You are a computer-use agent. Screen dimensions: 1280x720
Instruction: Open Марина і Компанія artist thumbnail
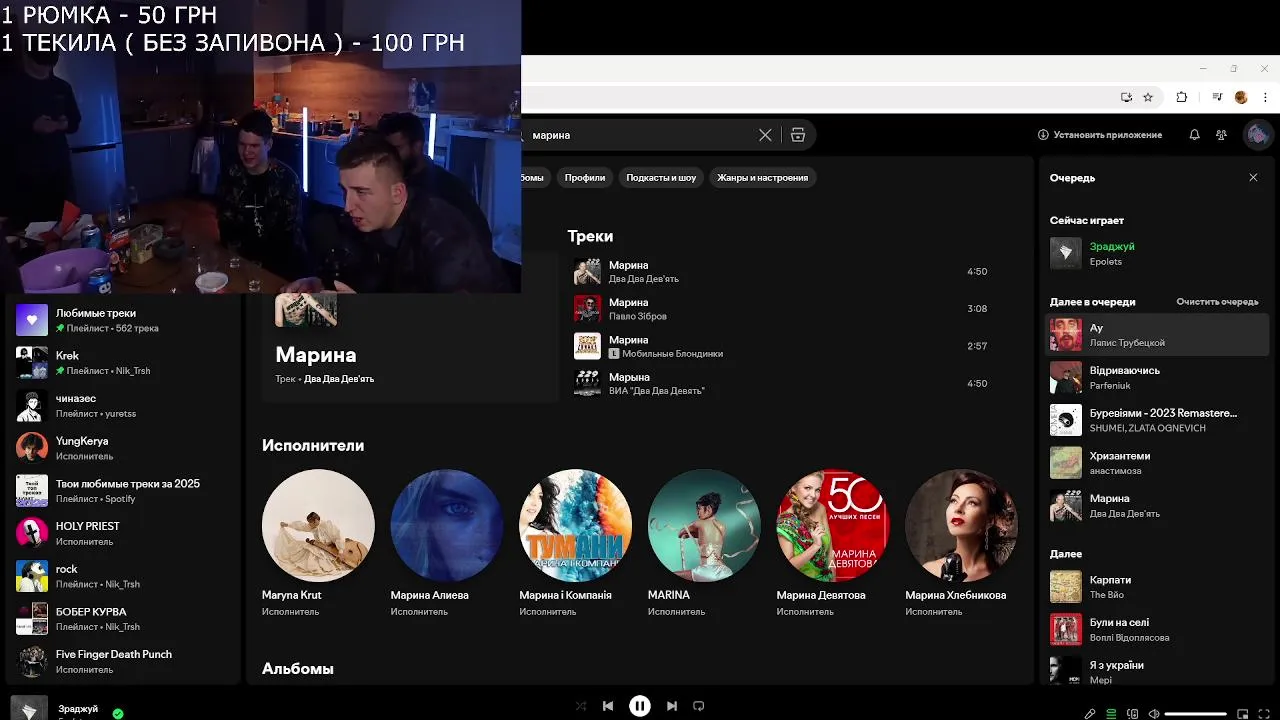click(576, 526)
